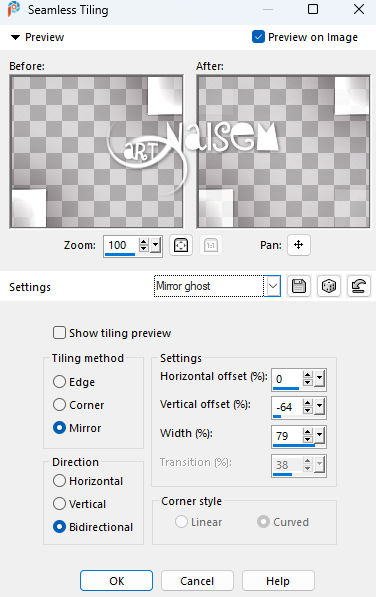Click the zoom 1:1 actual size icon

[x=211, y=245]
